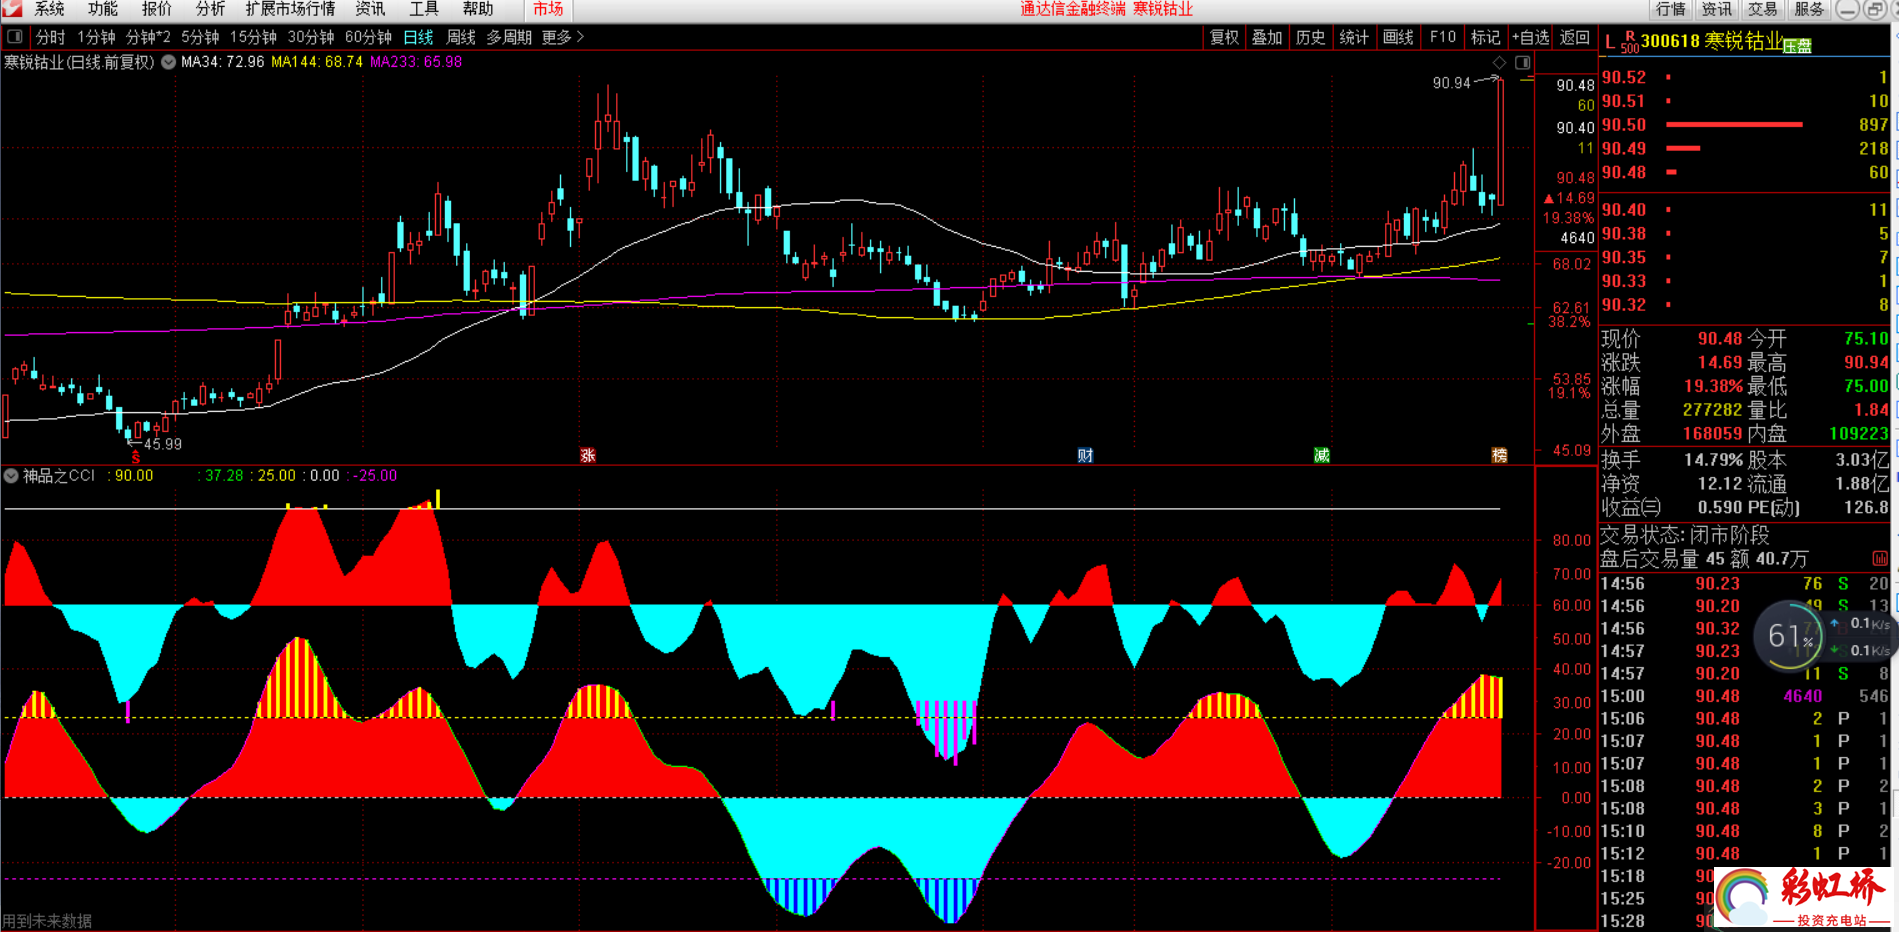Add stock via +自选 button
Viewport: 1899px width, 932px height.
coord(1530,37)
